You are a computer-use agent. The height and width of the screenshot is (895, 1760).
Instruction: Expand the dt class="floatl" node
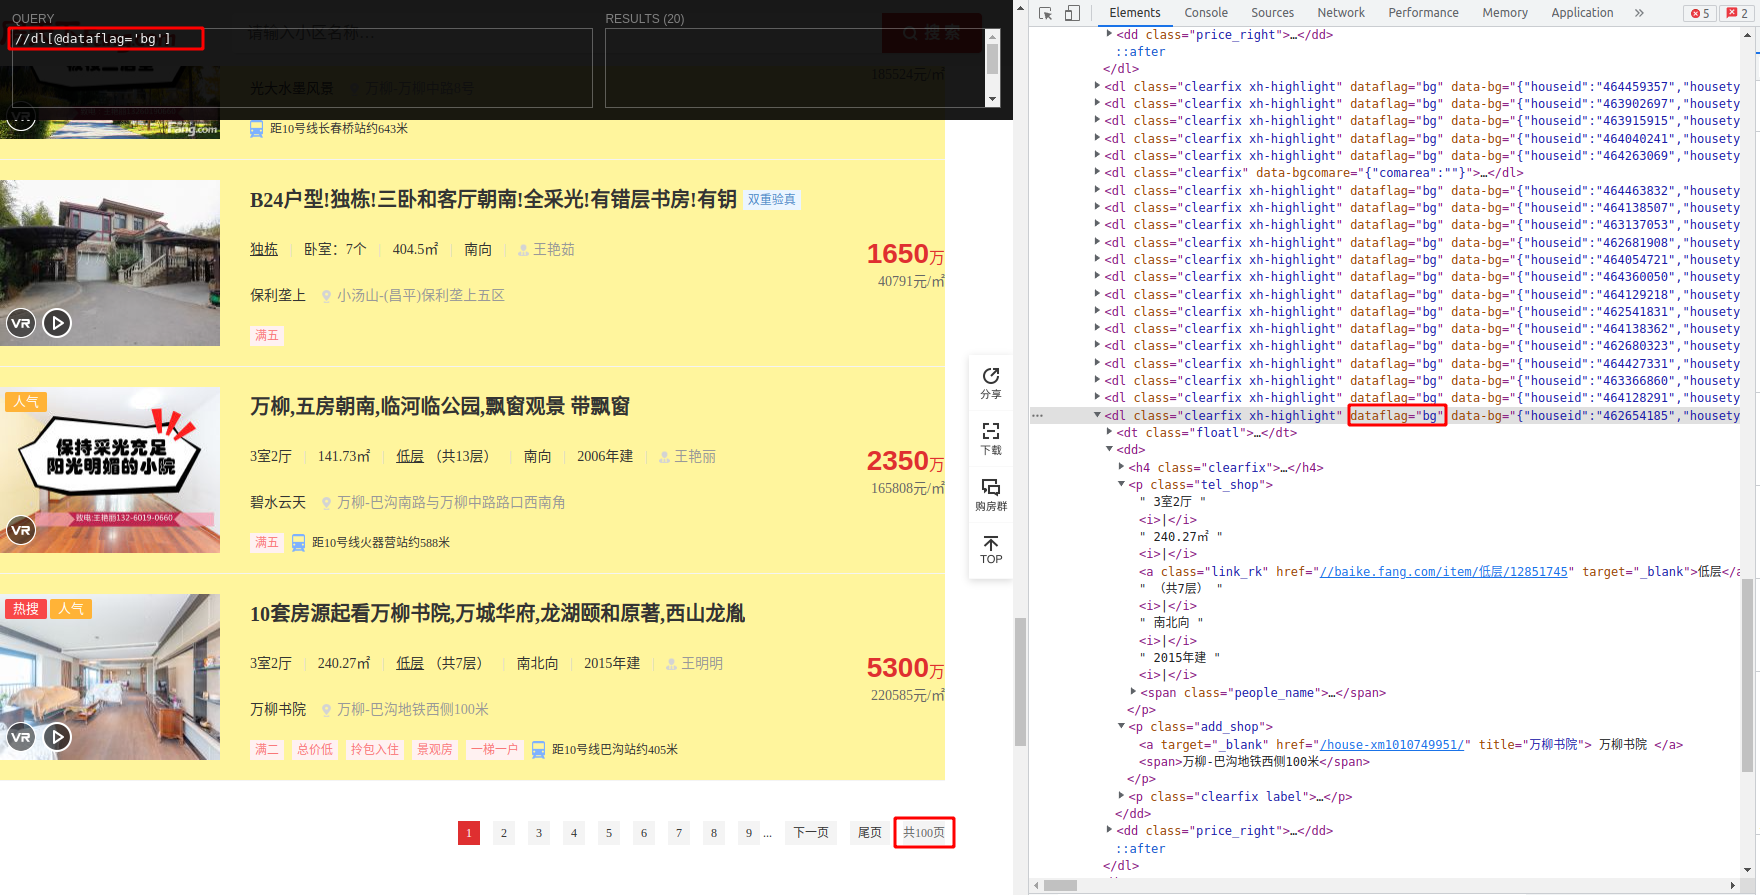pyautogui.click(x=1109, y=432)
